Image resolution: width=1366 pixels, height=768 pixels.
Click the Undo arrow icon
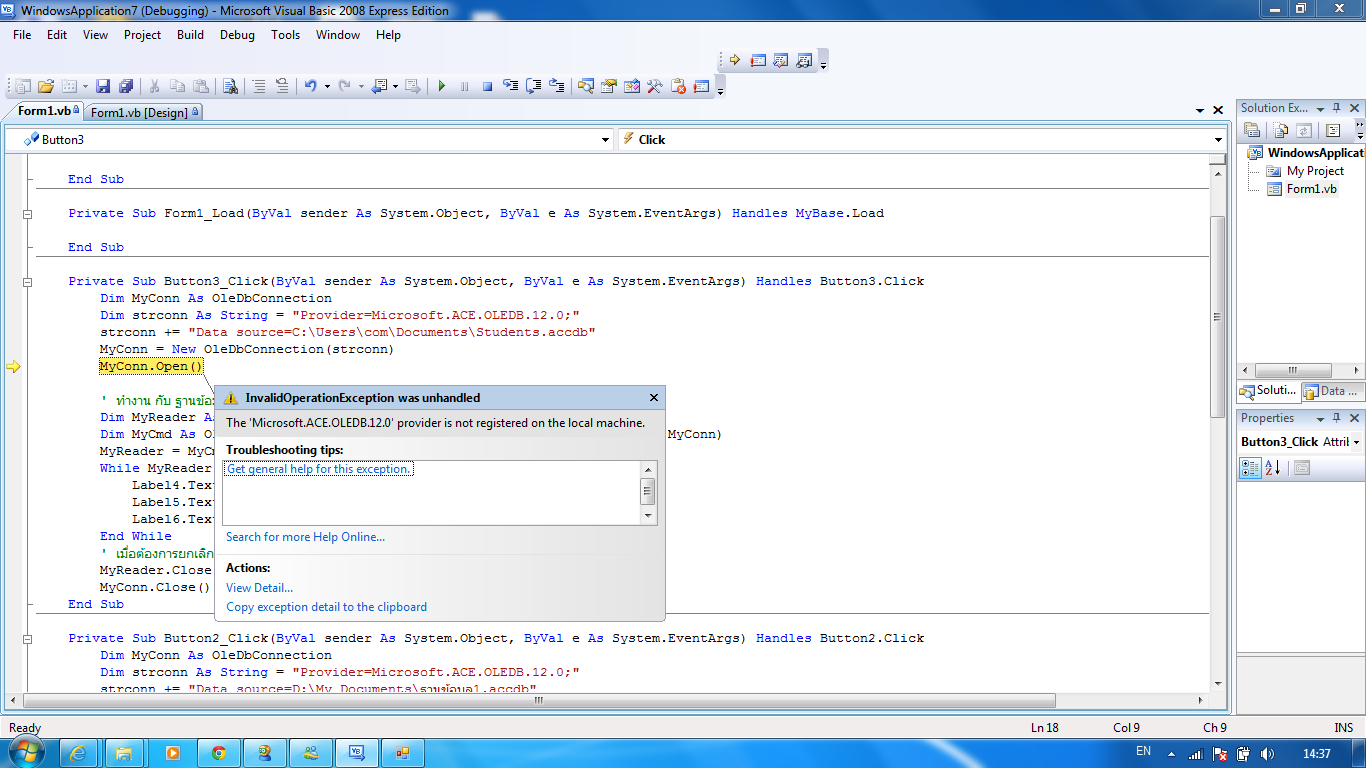pyautogui.click(x=310, y=86)
